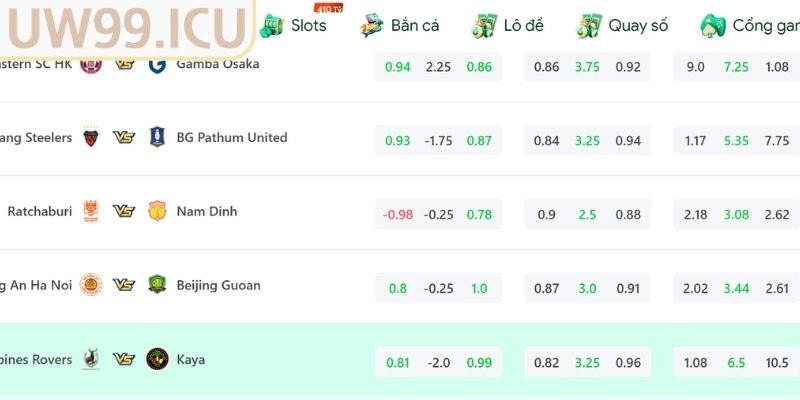Click the Nam Dinh team crest
The width and height of the screenshot is (800, 400).
[156, 212]
